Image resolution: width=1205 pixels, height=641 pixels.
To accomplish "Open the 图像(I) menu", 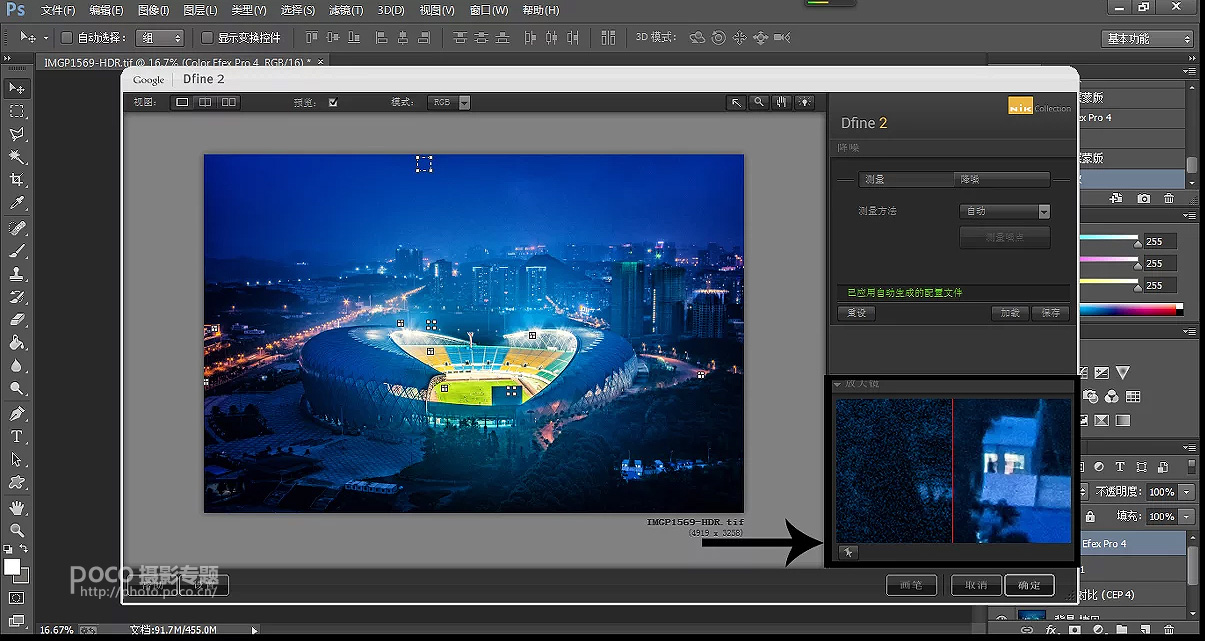I will [x=153, y=10].
